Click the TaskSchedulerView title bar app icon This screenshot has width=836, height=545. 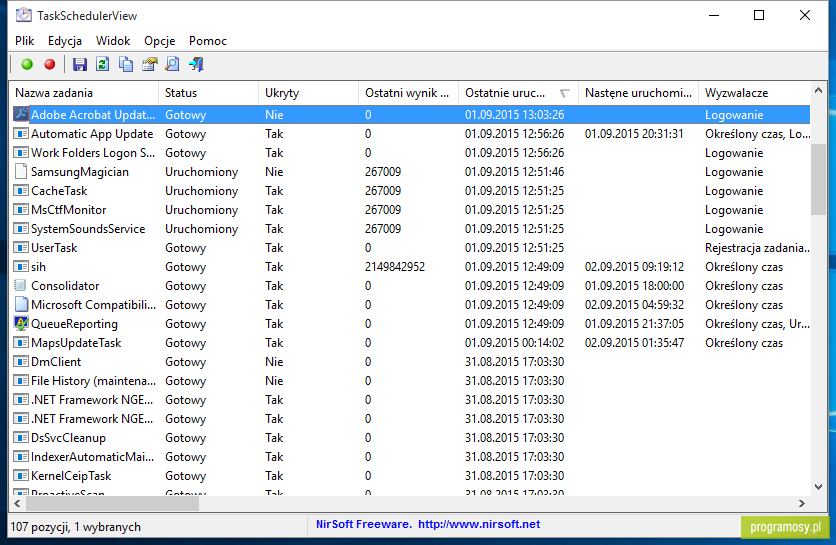(x=23, y=15)
